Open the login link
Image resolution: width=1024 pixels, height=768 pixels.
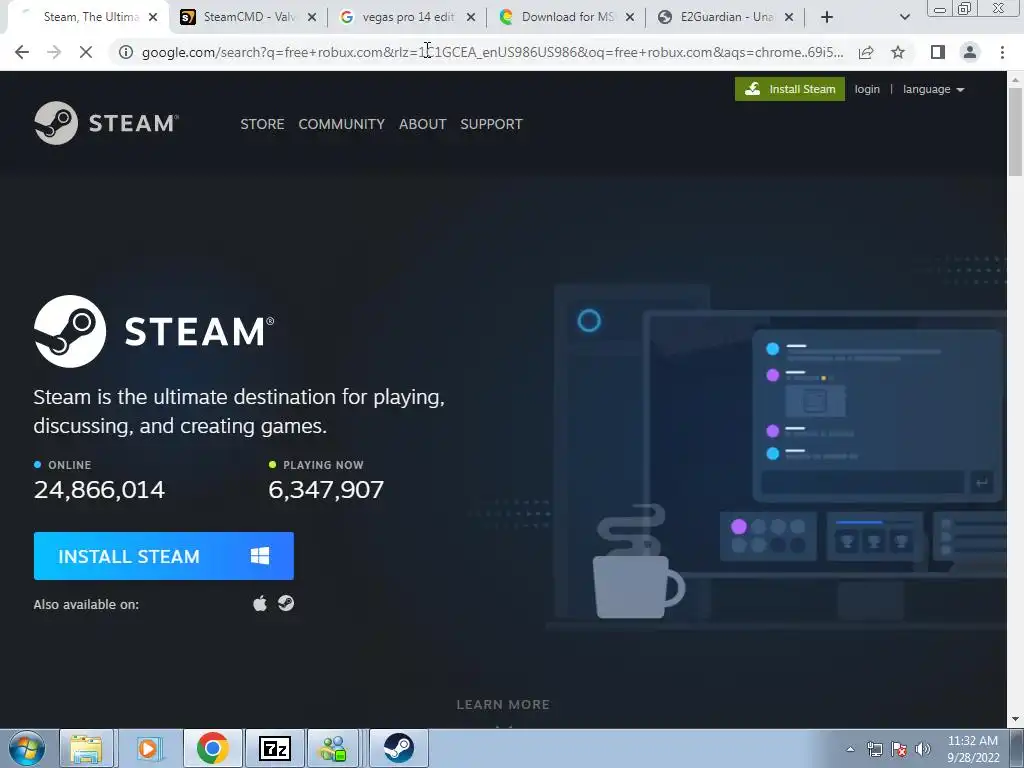point(867,89)
